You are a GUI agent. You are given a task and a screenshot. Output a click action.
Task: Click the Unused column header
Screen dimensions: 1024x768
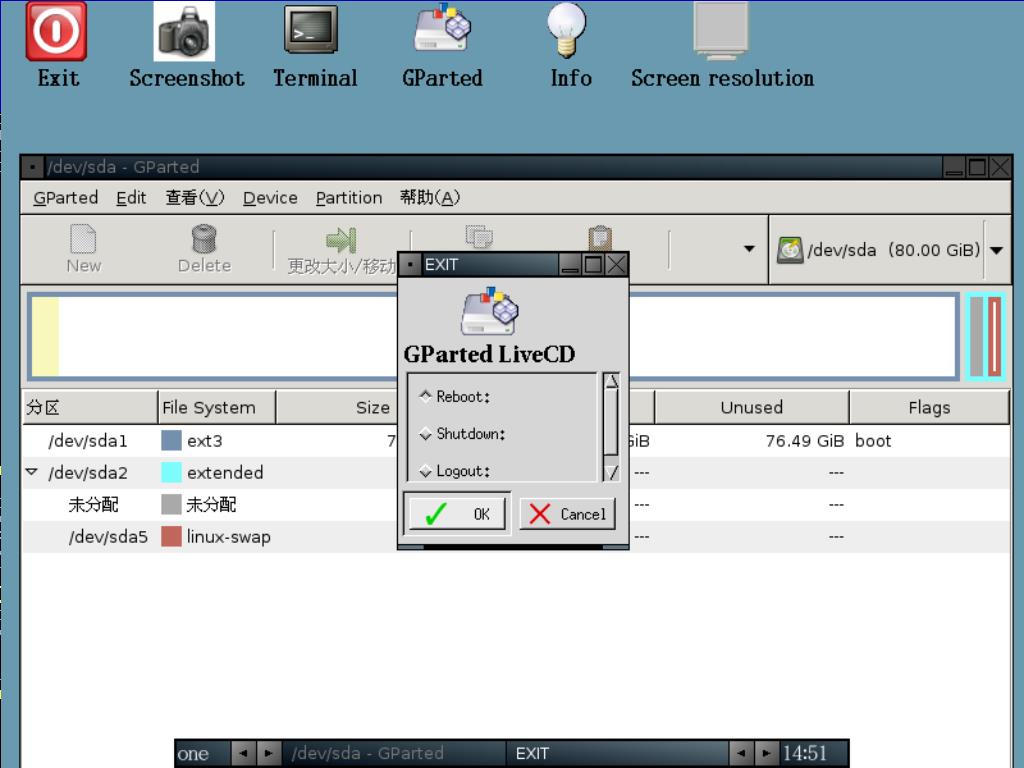tap(751, 408)
